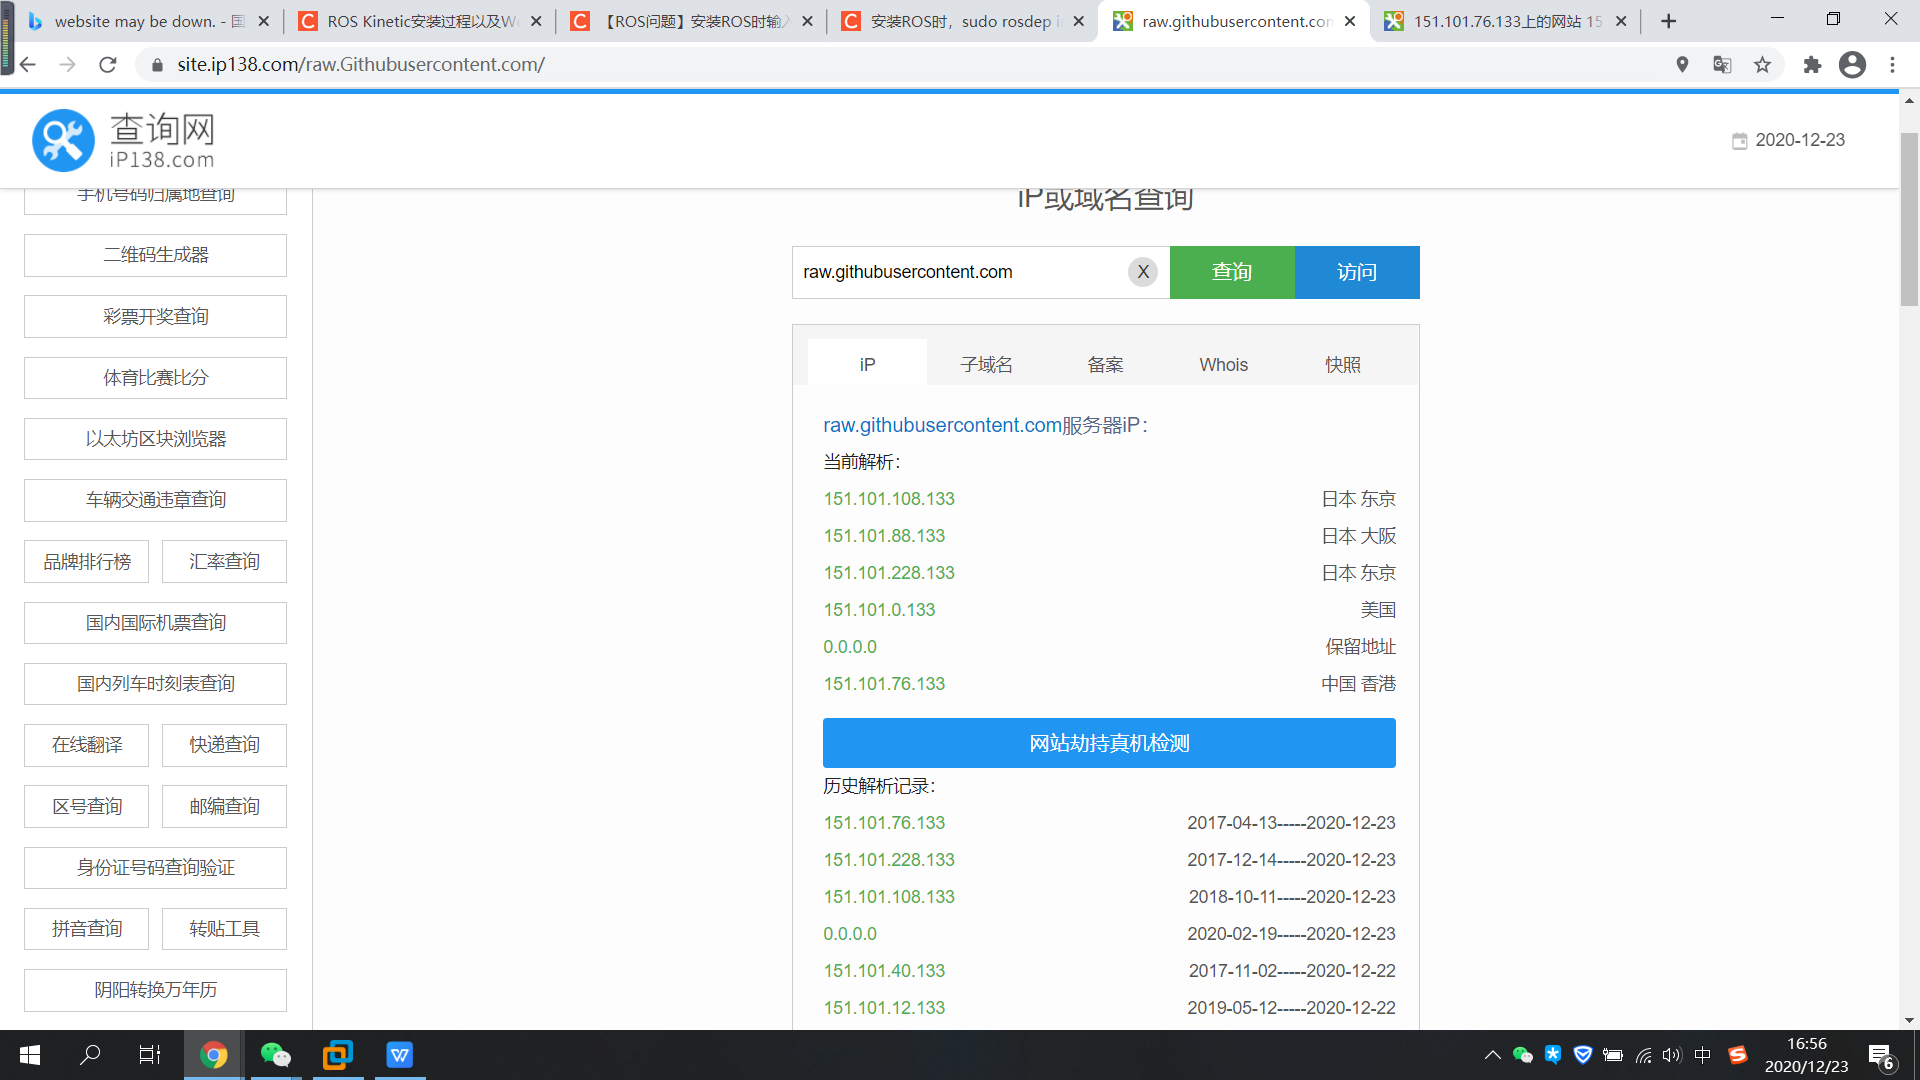Open the 二维码生成器 sidebar link
The width and height of the screenshot is (1920, 1080).
click(155, 255)
